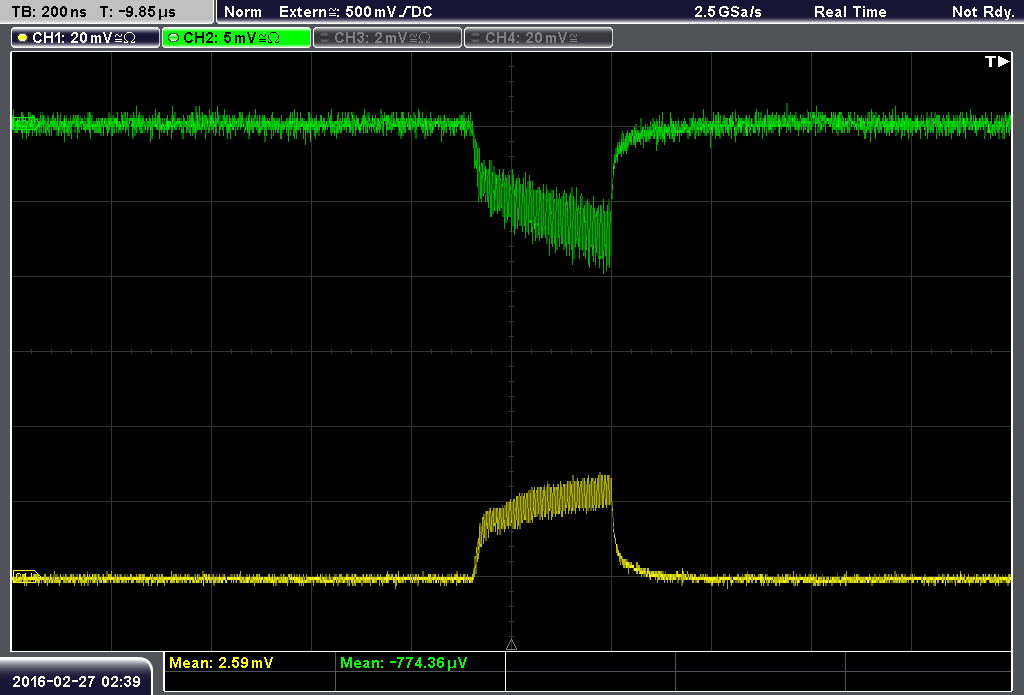
Task: Select the CH2: 5 mV channel tab
Action: [236, 38]
